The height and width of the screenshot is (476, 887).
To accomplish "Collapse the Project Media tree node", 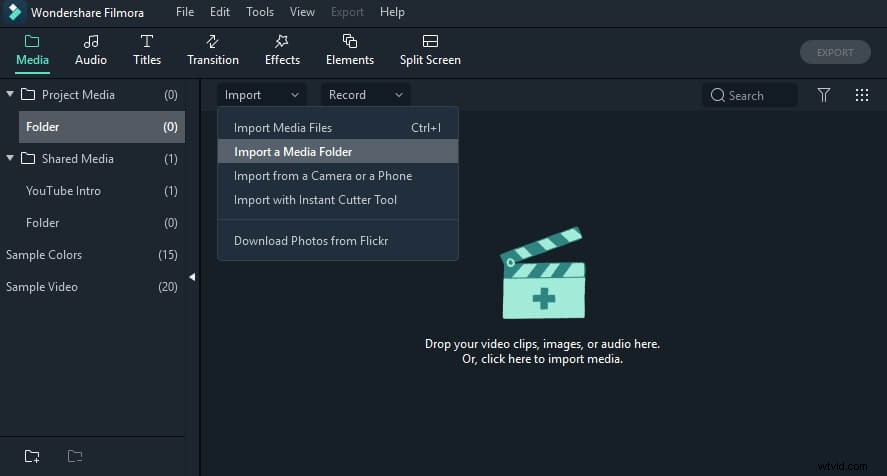I will tap(10, 94).
